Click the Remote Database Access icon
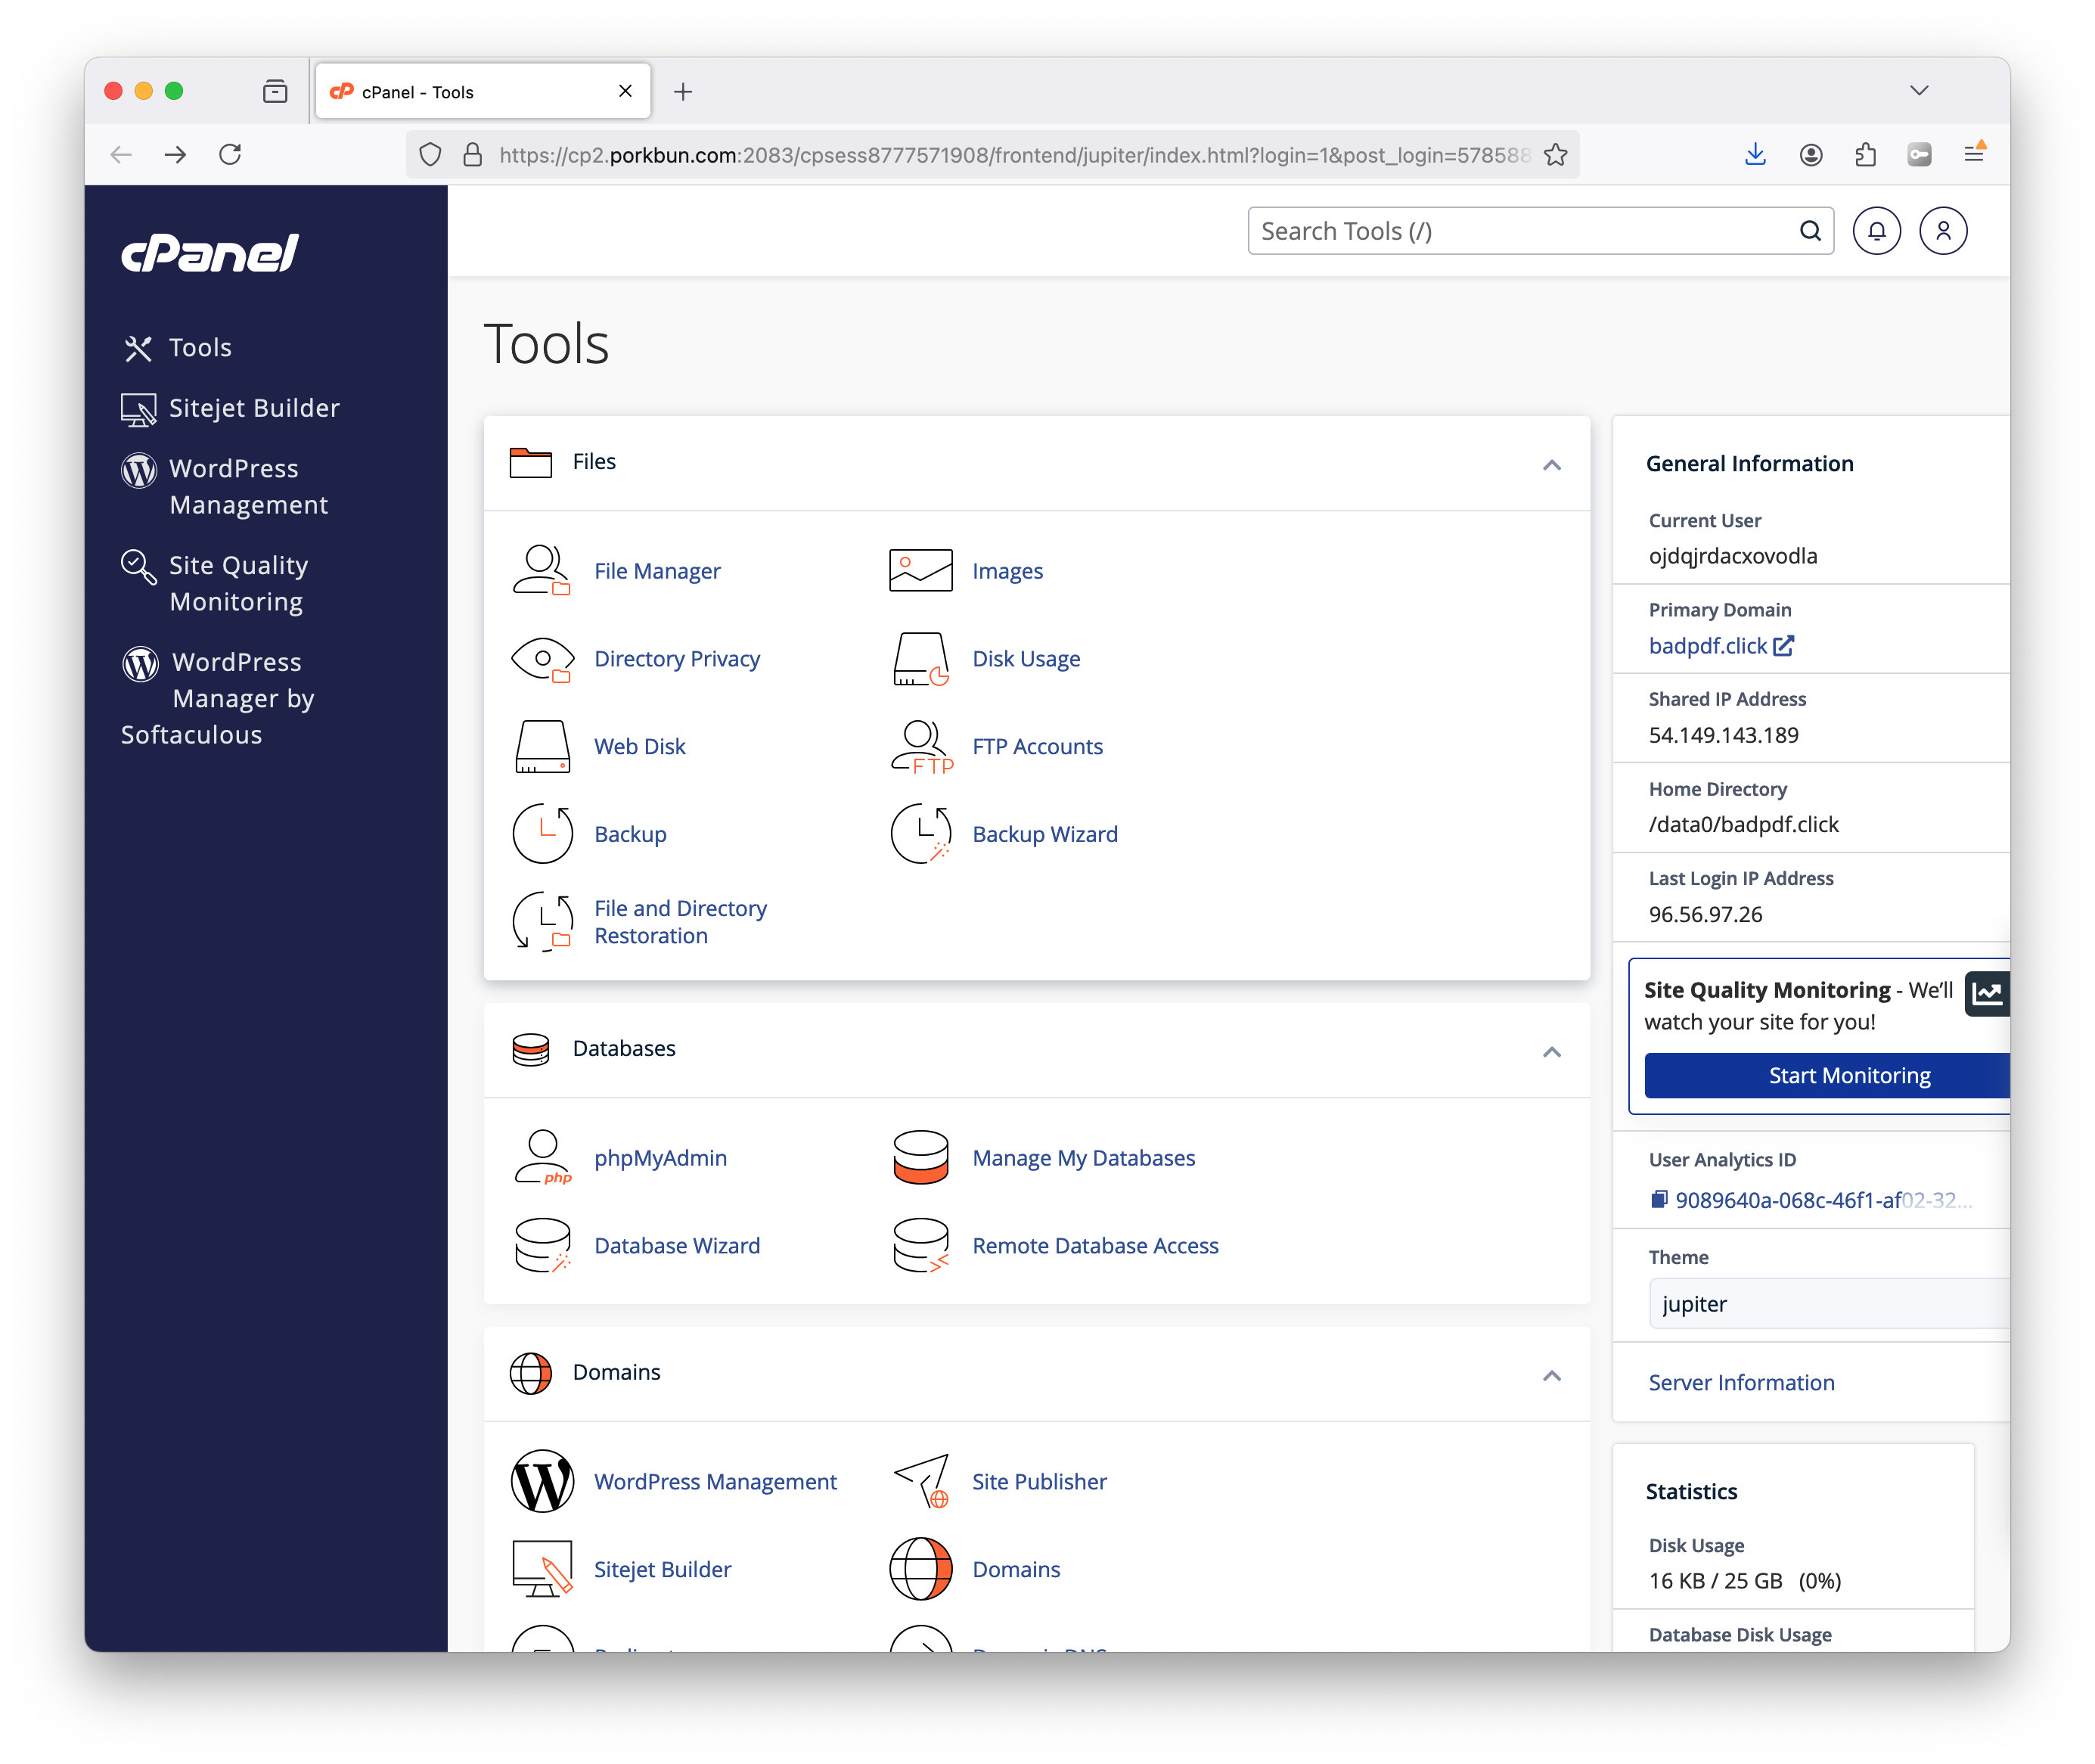The image size is (2095, 1764). pos(920,1245)
